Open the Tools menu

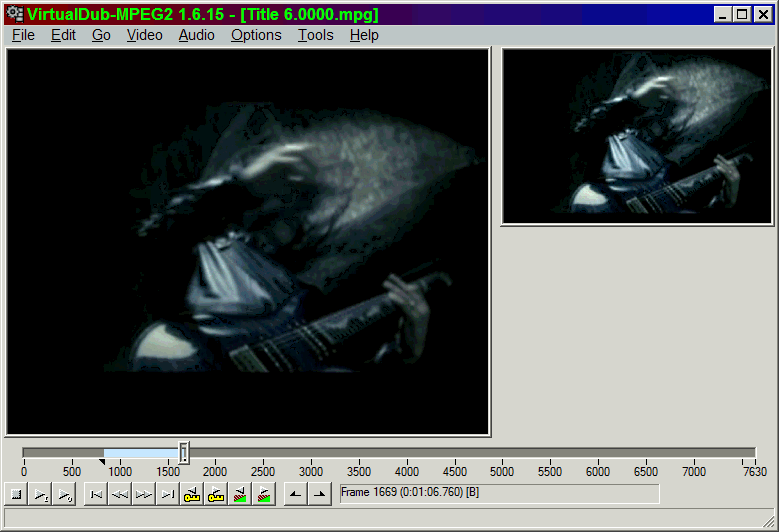tap(315, 35)
